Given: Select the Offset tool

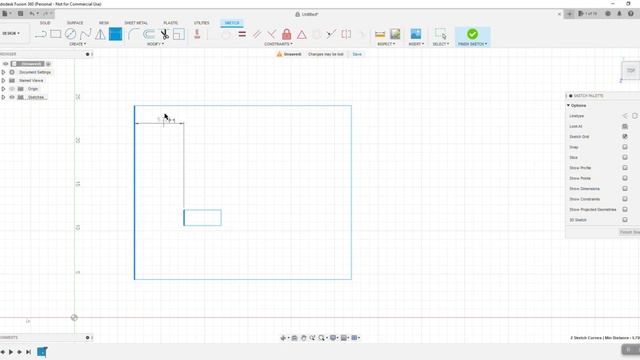Looking at the screenshot, I should pyautogui.click(x=149, y=34).
